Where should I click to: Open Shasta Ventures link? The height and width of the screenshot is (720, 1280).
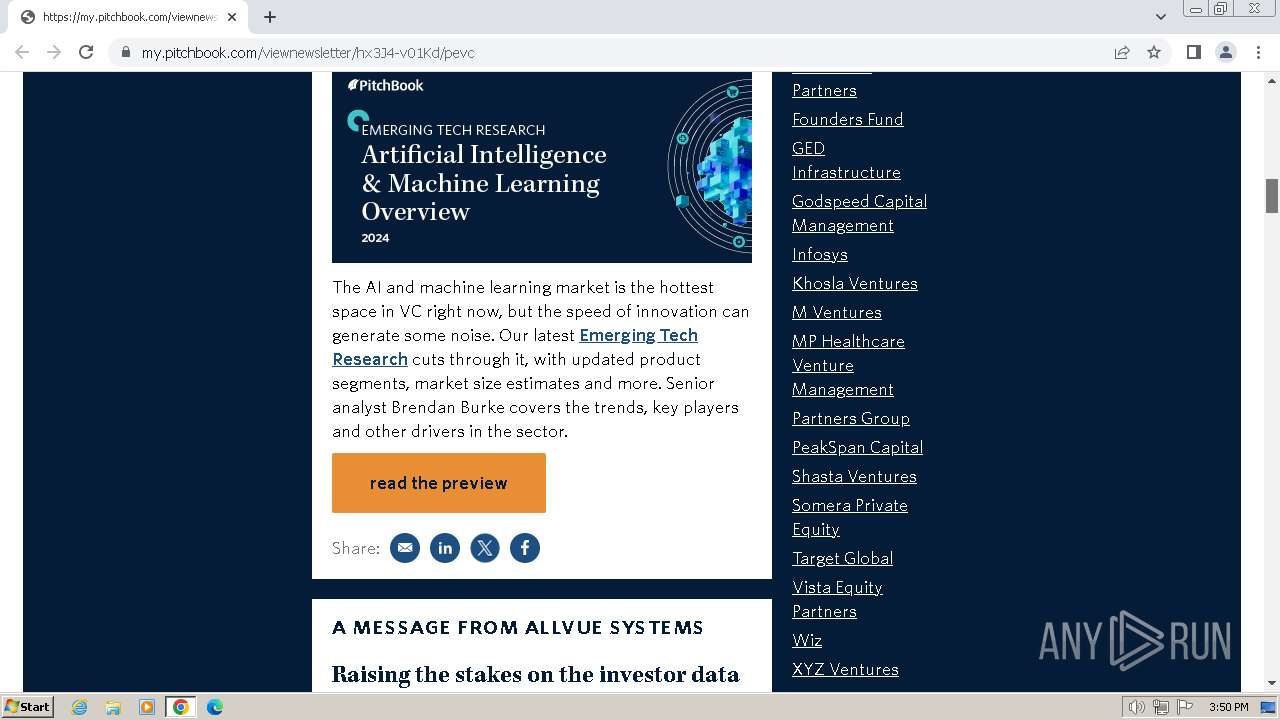[x=854, y=476]
